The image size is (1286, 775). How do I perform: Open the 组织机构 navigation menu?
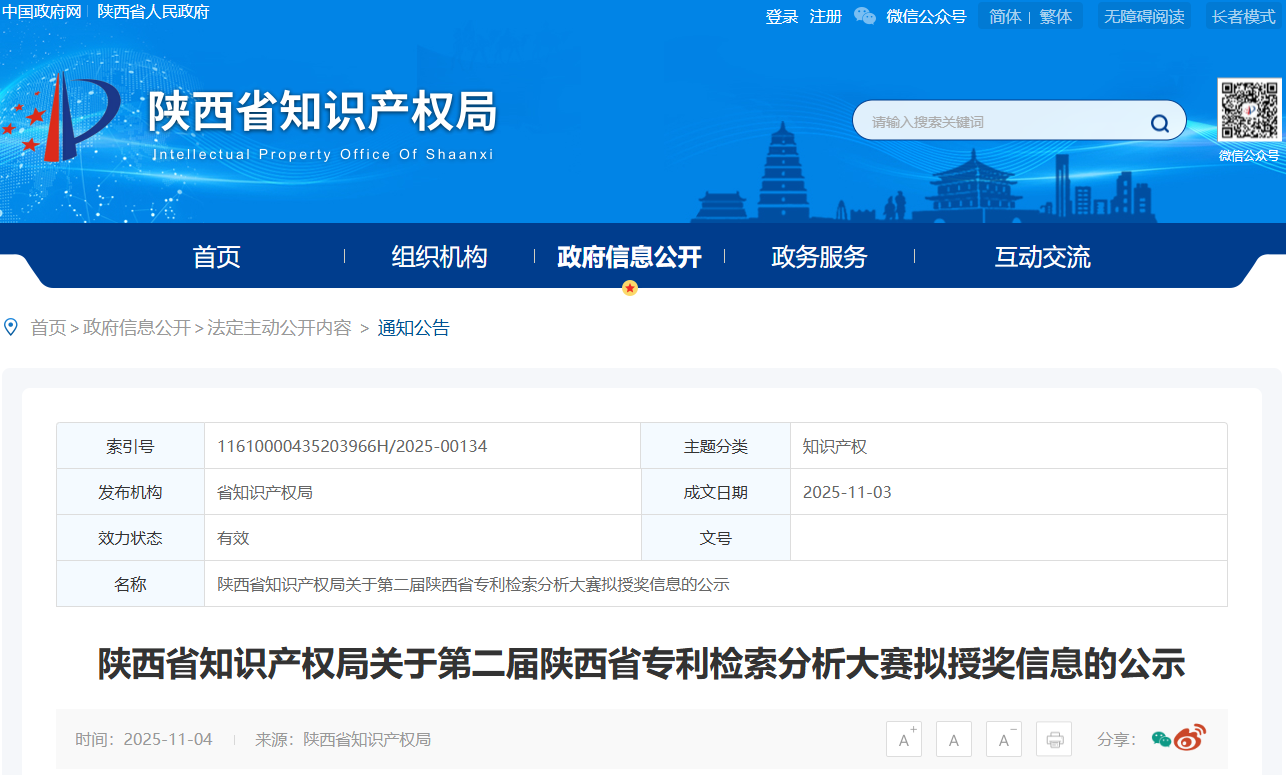click(x=439, y=257)
